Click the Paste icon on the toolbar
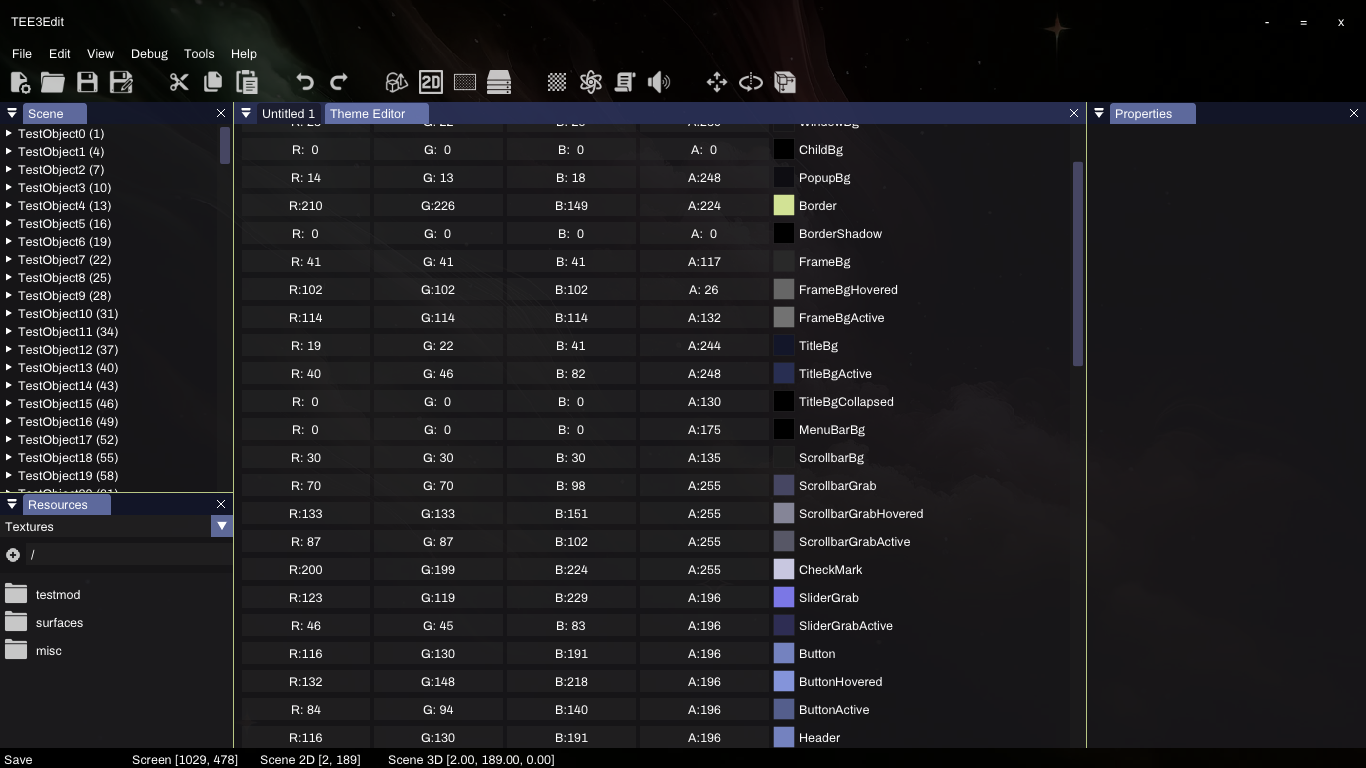The height and width of the screenshot is (768, 1366). click(247, 82)
